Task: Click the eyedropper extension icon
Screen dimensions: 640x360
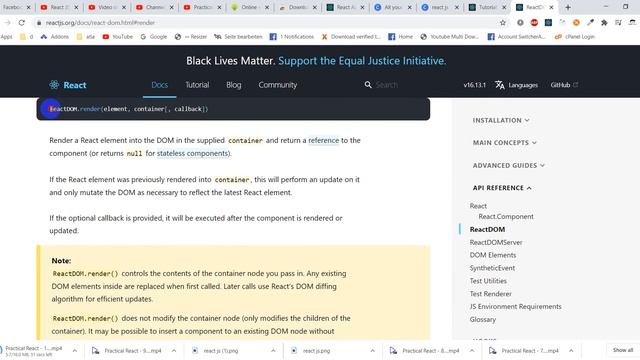Action: tap(590, 22)
